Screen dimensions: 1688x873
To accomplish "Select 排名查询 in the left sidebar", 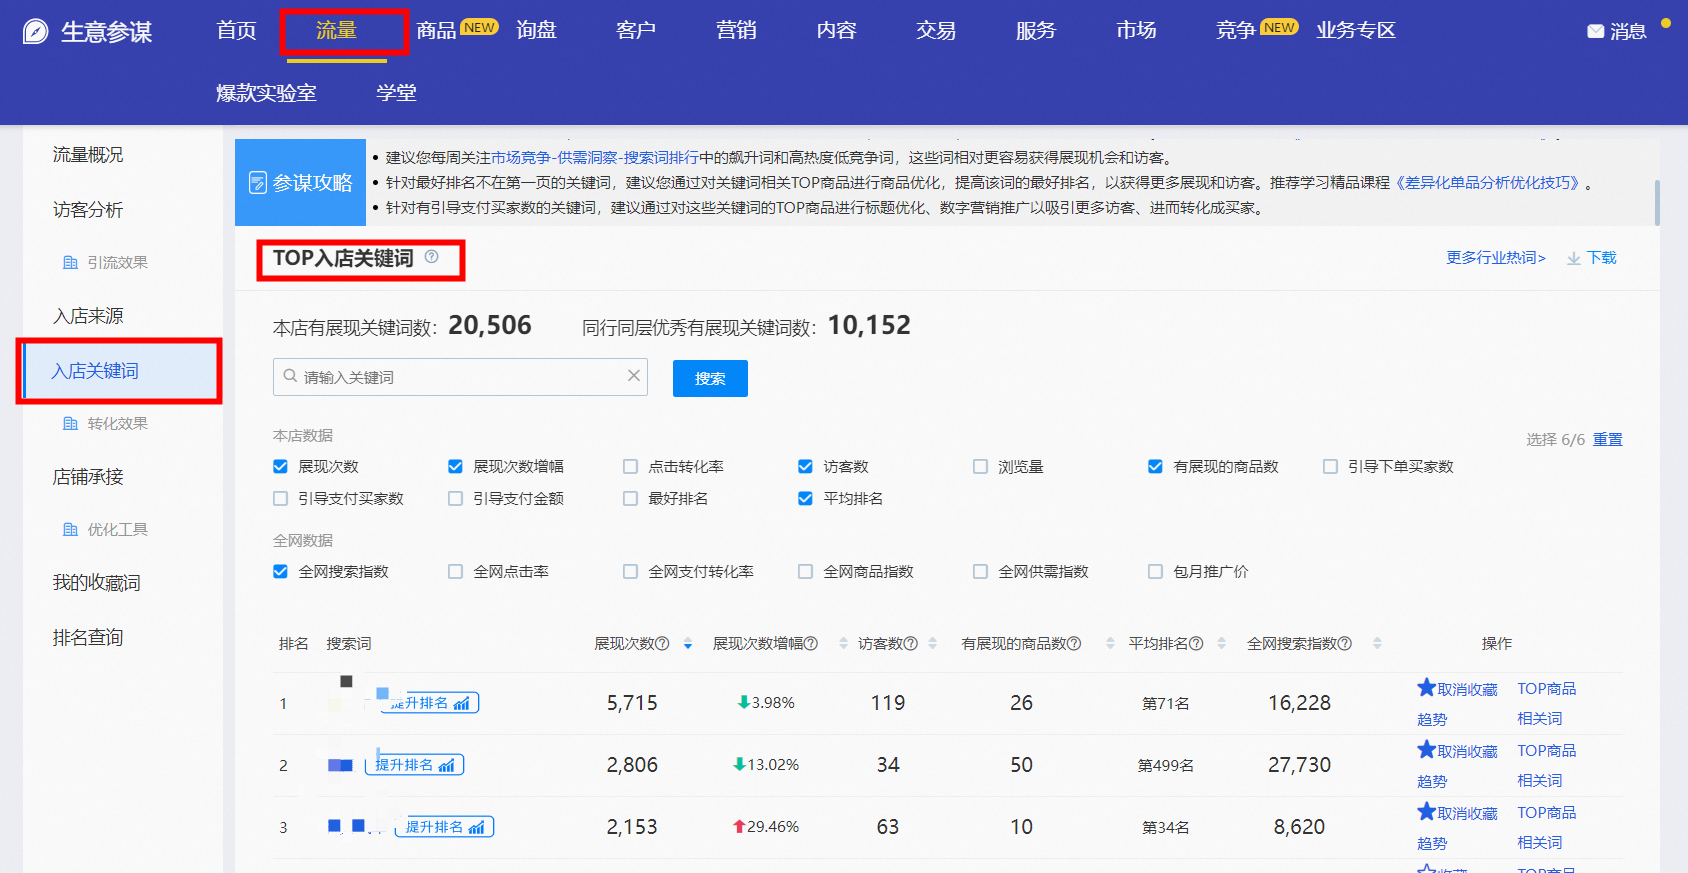I will (88, 638).
